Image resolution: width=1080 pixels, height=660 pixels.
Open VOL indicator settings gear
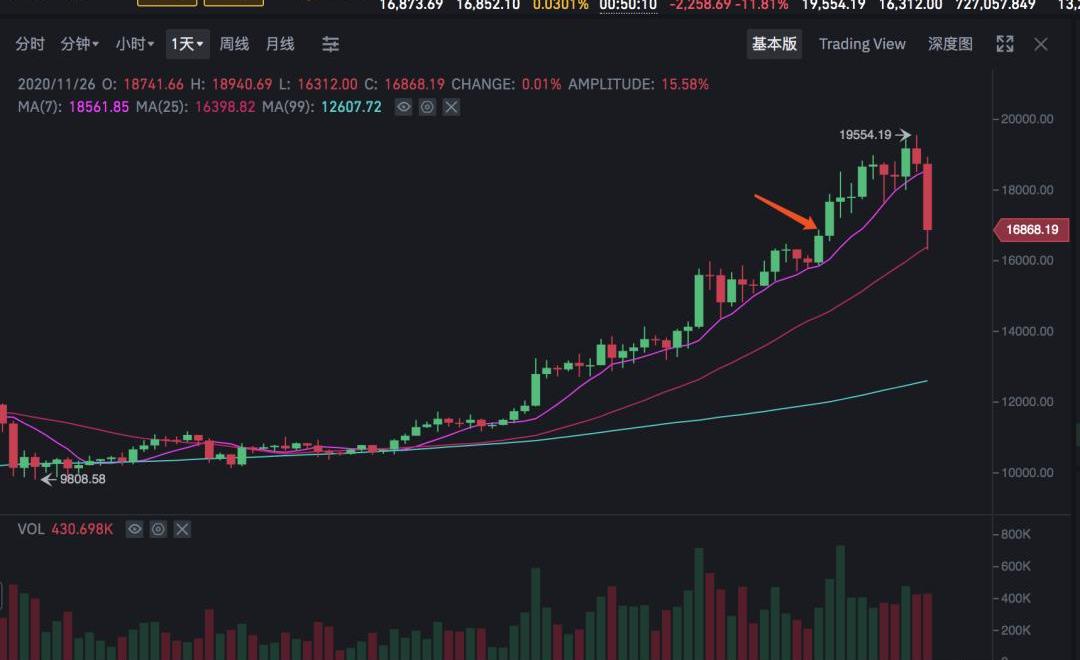pos(157,529)
